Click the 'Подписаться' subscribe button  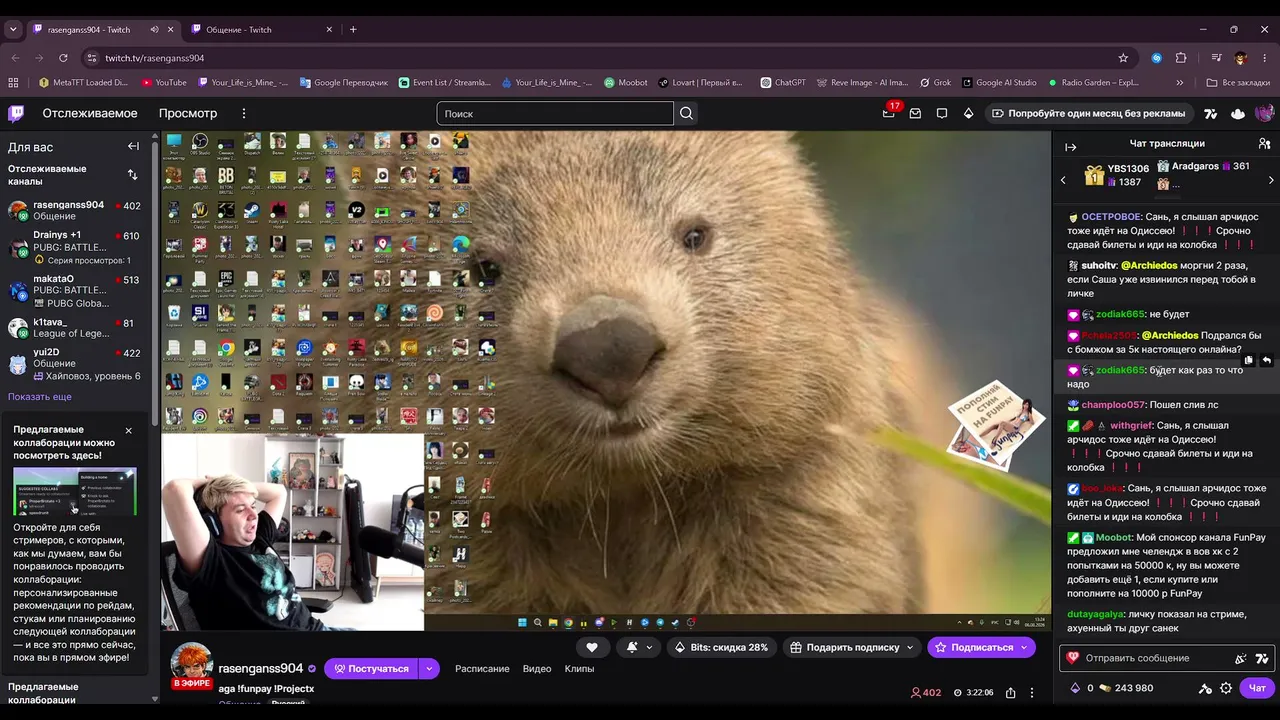(x=973, y=647)
